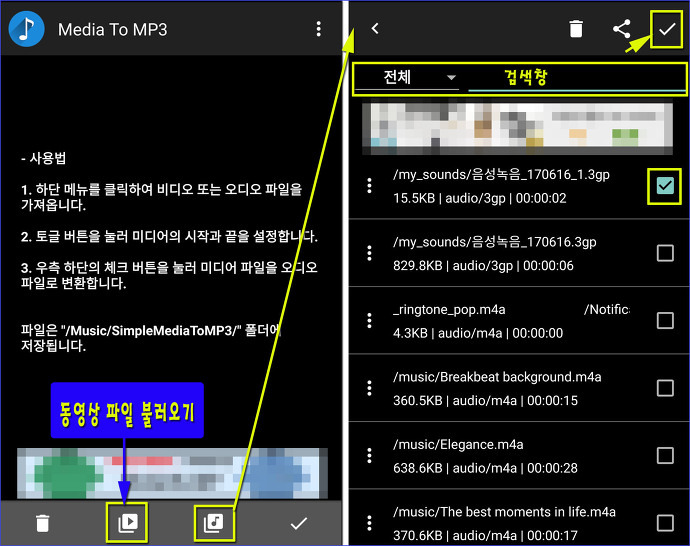The width and height of the screenshot is (690, 546).
Task: Tap the "4.3KB | audio/m4a | 00:00:00" details
Action: 478,333
